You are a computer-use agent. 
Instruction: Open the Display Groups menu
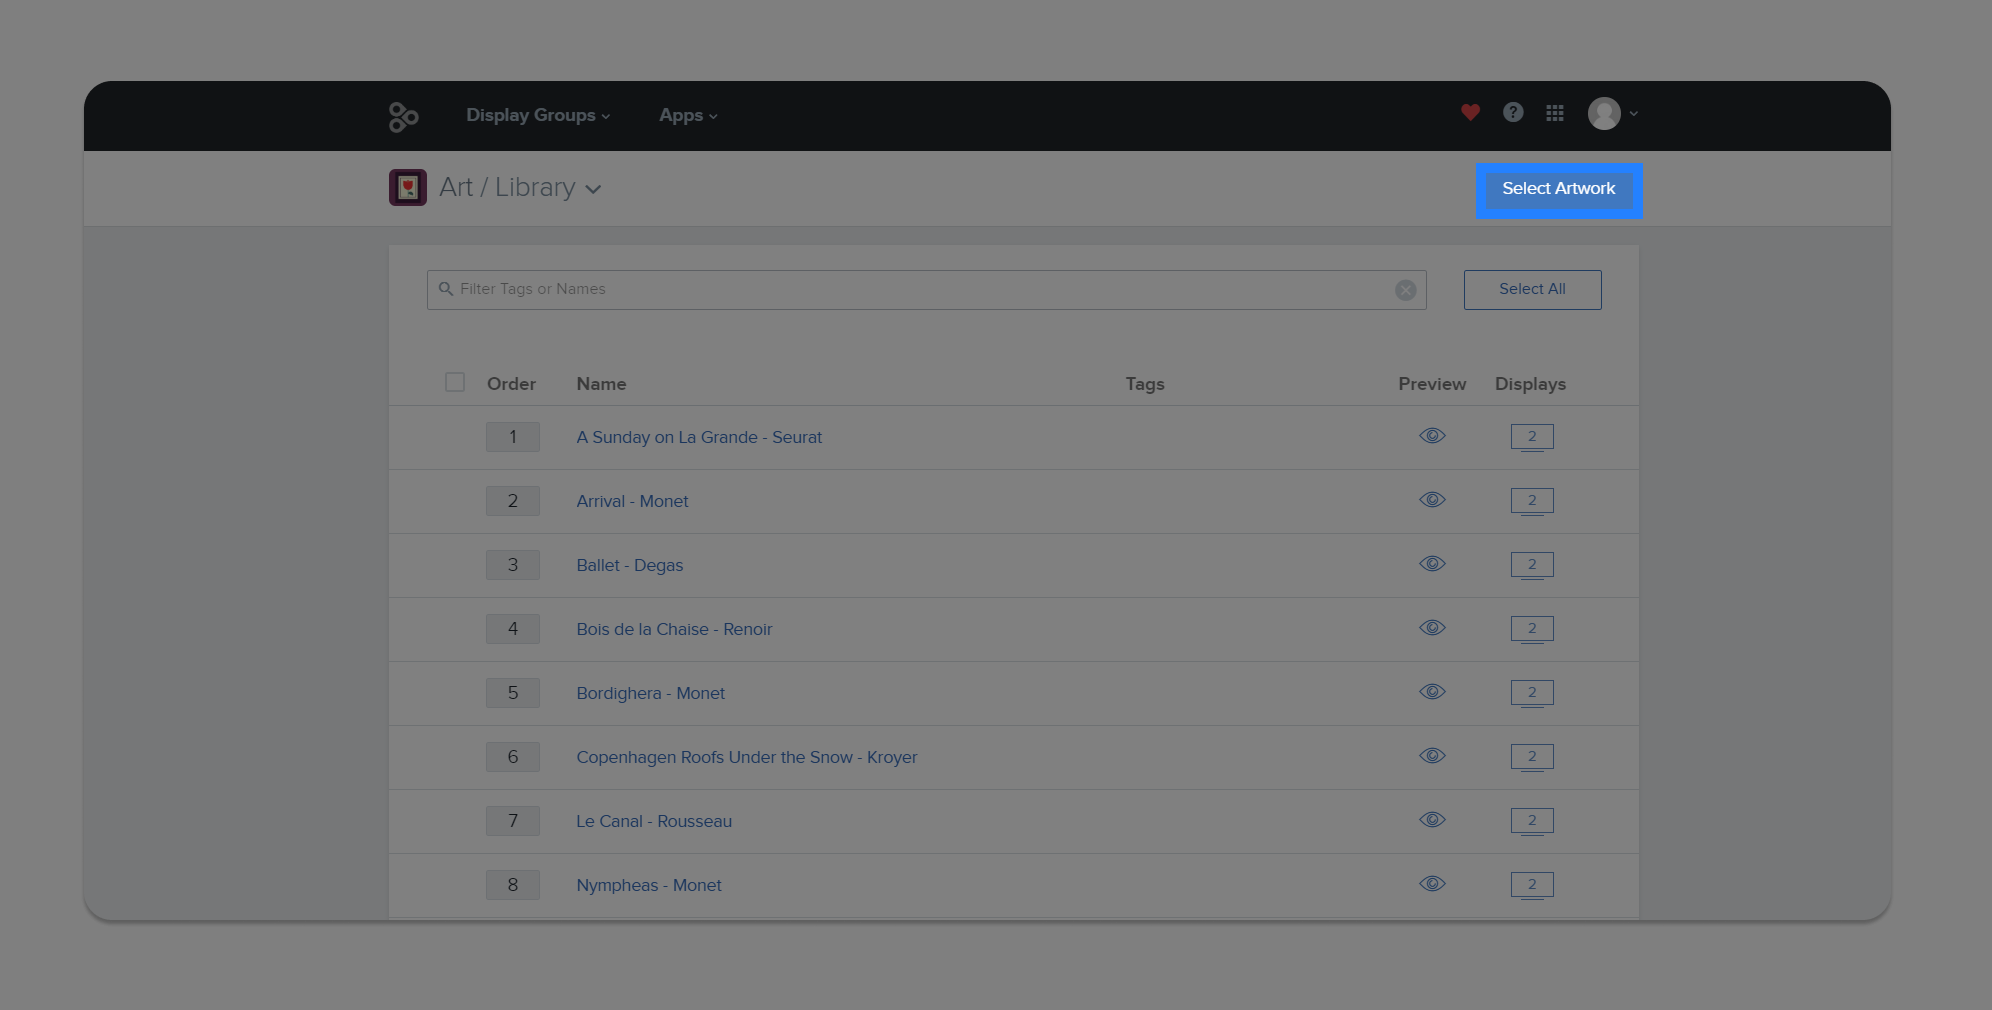(x=538, y=116)
